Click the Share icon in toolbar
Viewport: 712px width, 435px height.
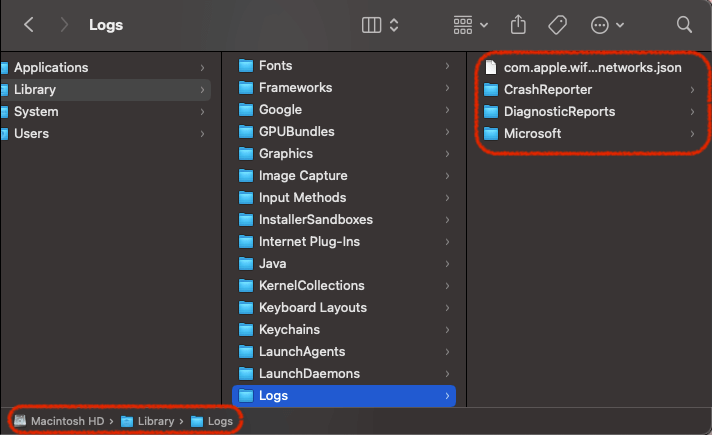click(x=518, y=24)
